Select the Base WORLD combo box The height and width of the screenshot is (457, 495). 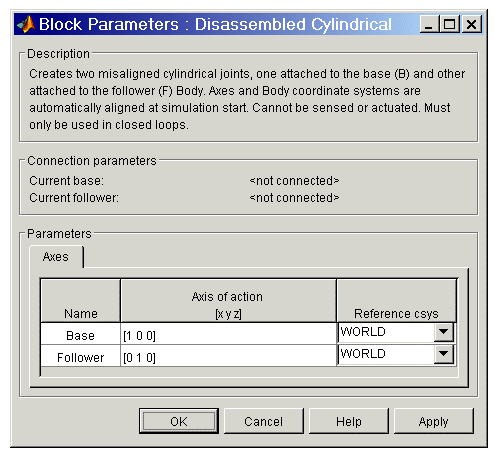point(396,332)
